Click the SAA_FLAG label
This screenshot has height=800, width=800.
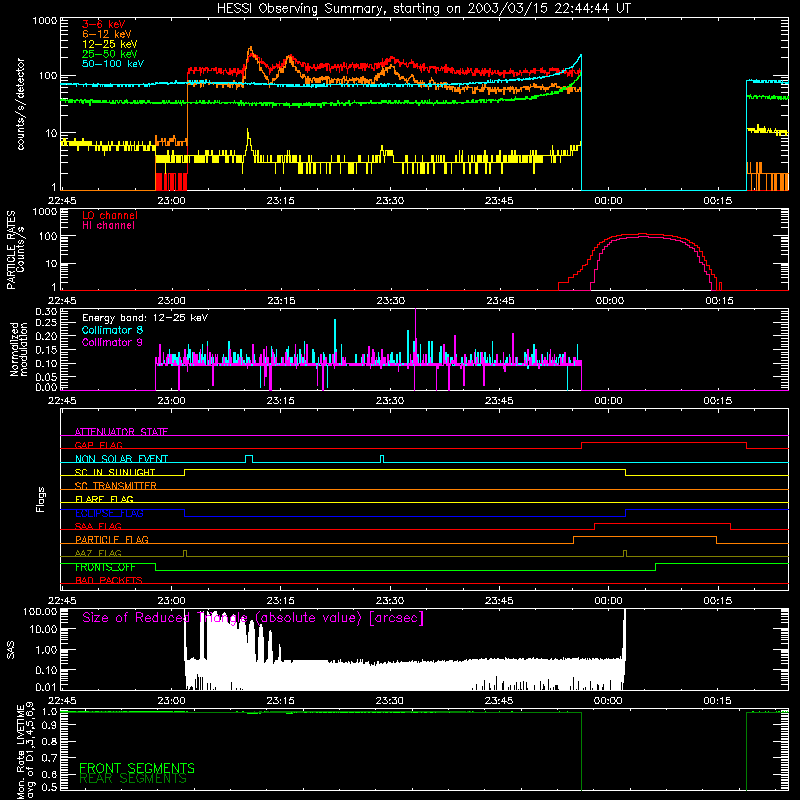point(98,526)
